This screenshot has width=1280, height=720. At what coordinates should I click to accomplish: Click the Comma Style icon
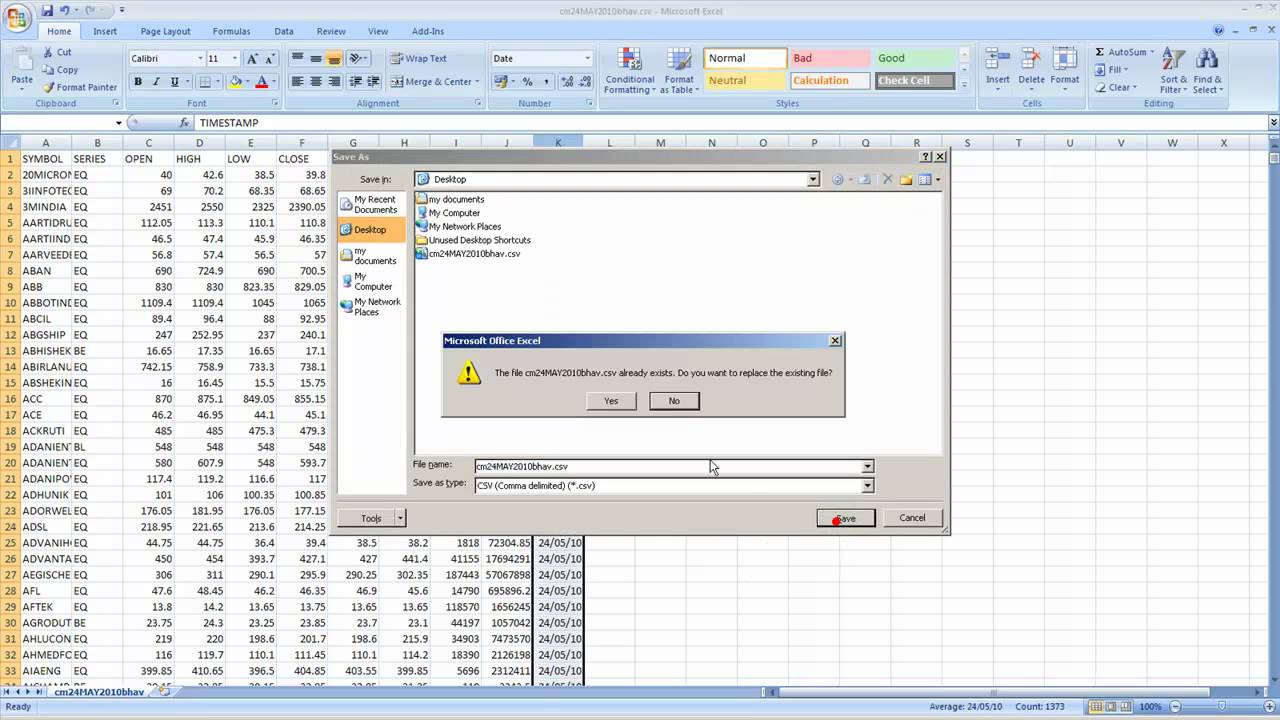click(x=547, y=82)
